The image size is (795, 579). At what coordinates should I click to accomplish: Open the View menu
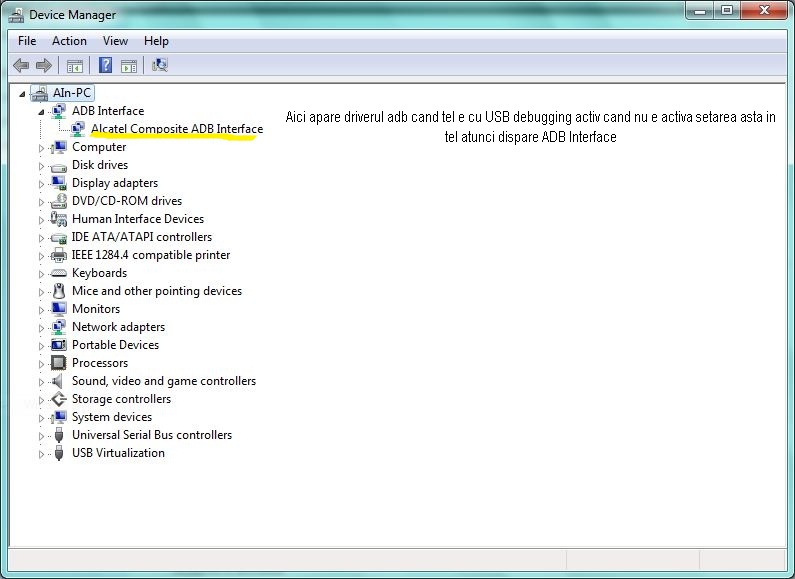(x=116, y=41)
